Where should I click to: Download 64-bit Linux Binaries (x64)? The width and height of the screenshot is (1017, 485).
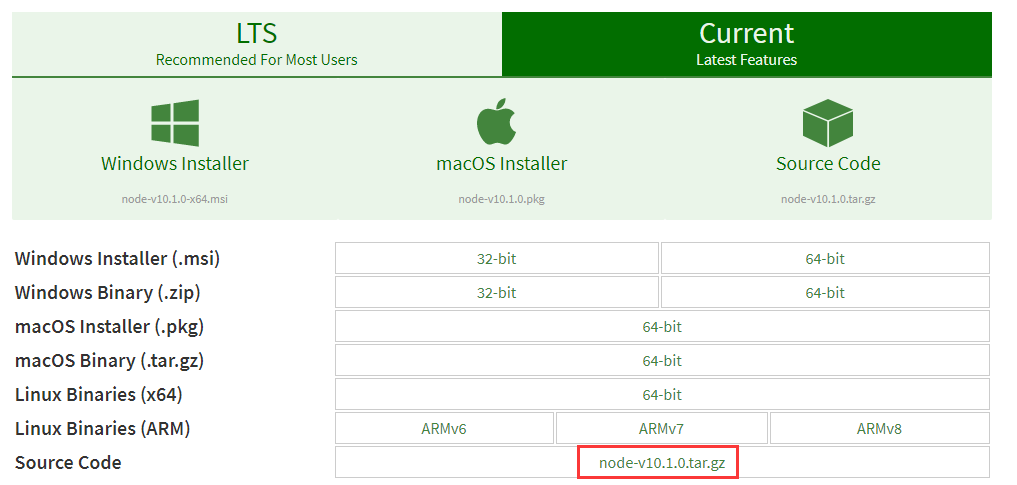(662, 394)
